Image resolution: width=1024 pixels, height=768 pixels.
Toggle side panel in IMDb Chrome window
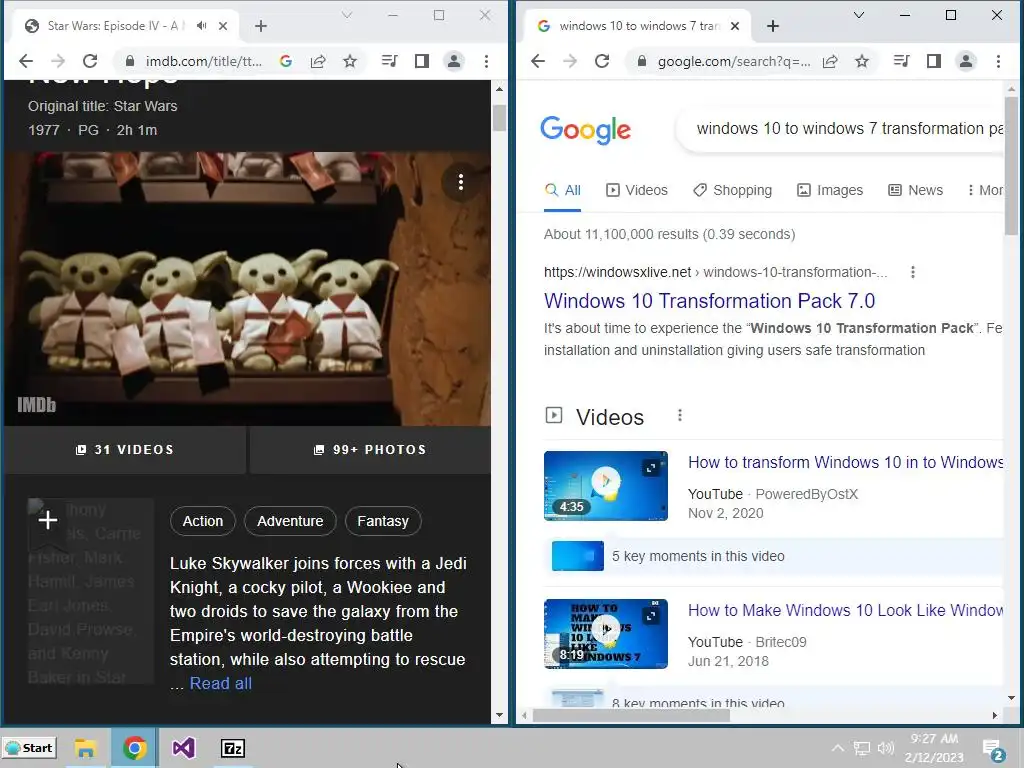pos(422,61)
